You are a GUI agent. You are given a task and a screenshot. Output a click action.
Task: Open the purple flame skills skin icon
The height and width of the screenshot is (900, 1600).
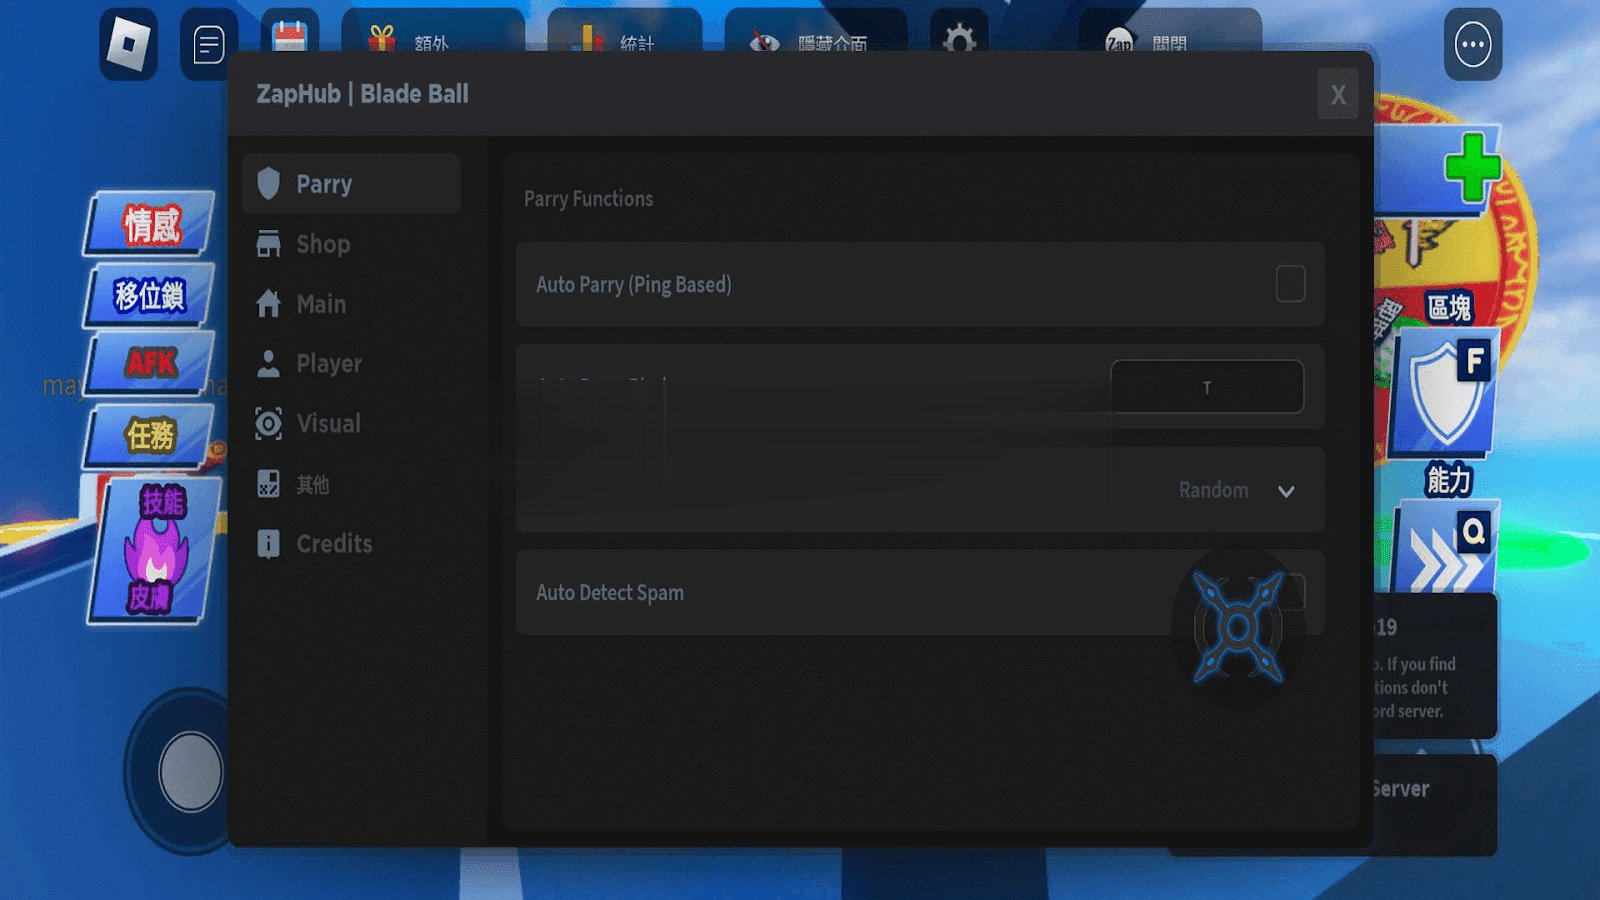pyautogui.click(x=154, y=551)
